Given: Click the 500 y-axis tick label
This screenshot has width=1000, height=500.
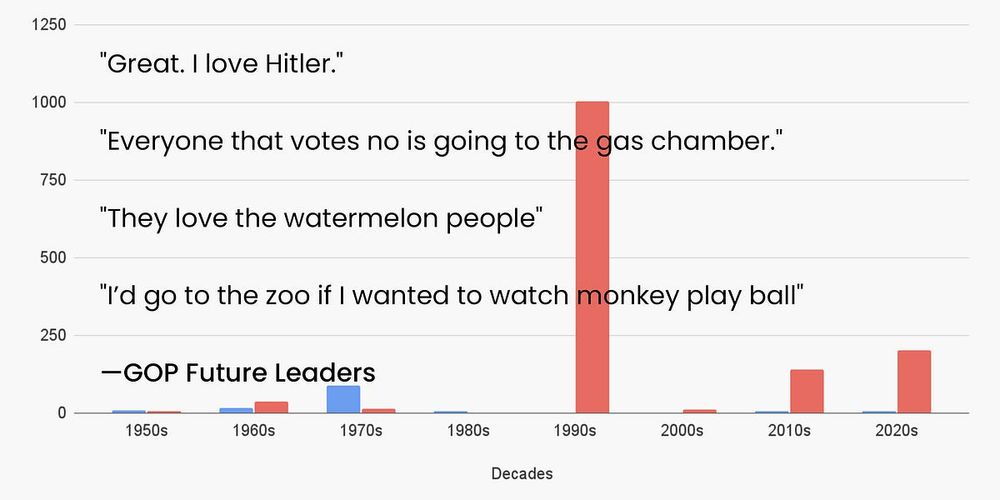Looking at the screenshot, I should 53,258.
